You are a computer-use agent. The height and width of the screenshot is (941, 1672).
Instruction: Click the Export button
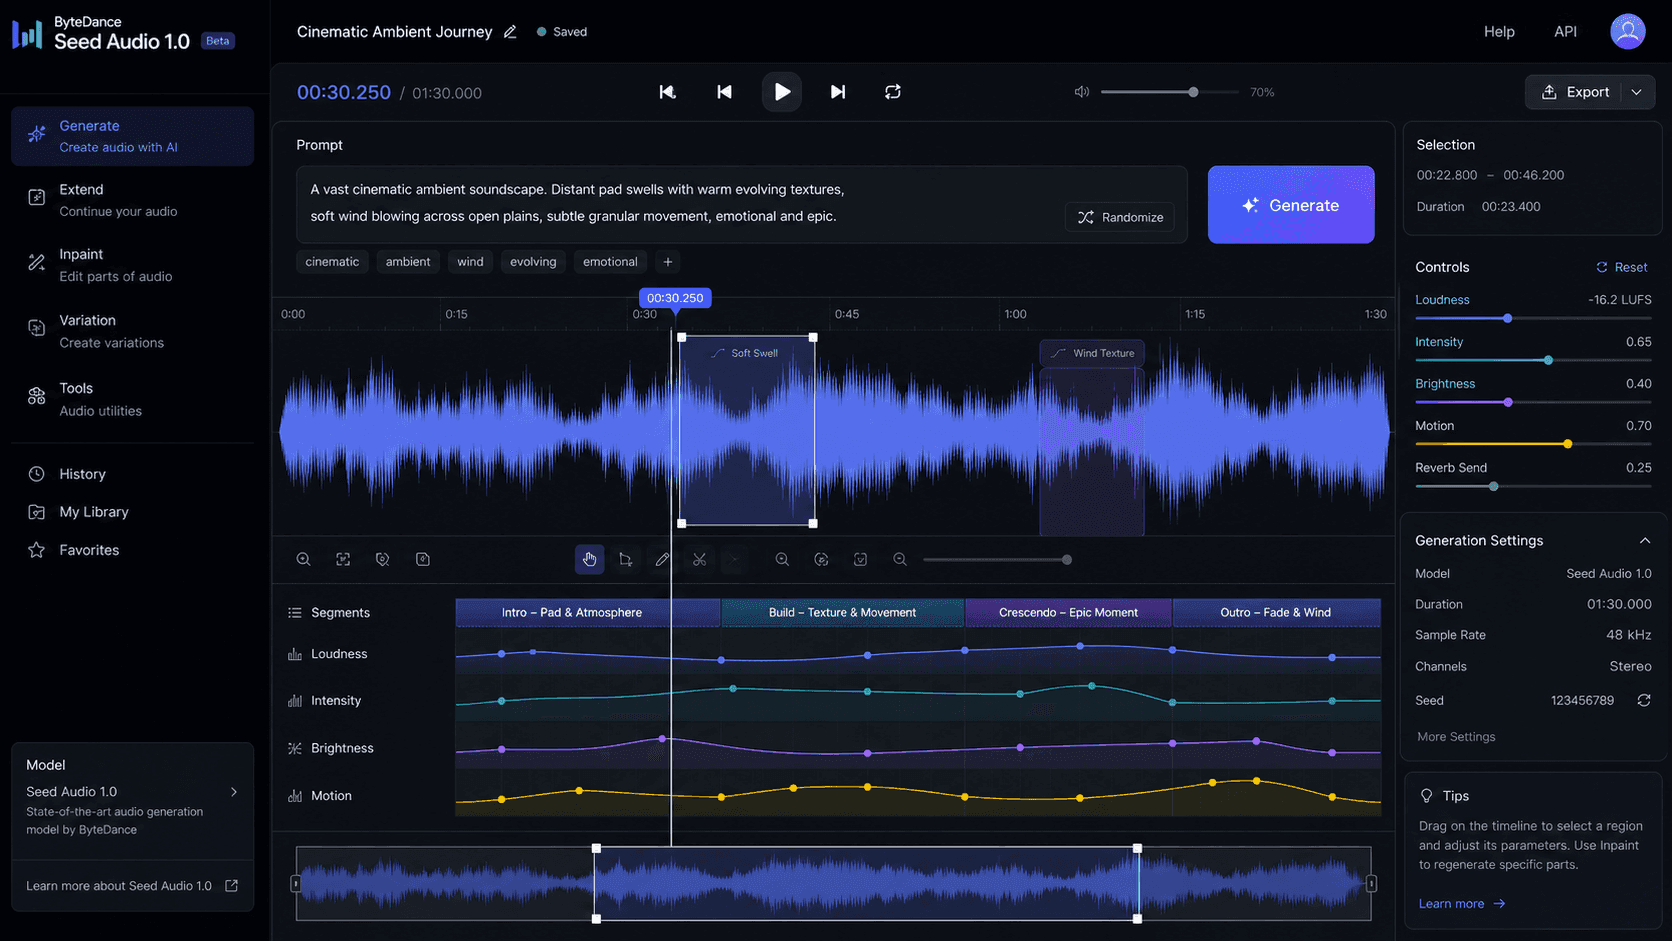point(1576,92)
